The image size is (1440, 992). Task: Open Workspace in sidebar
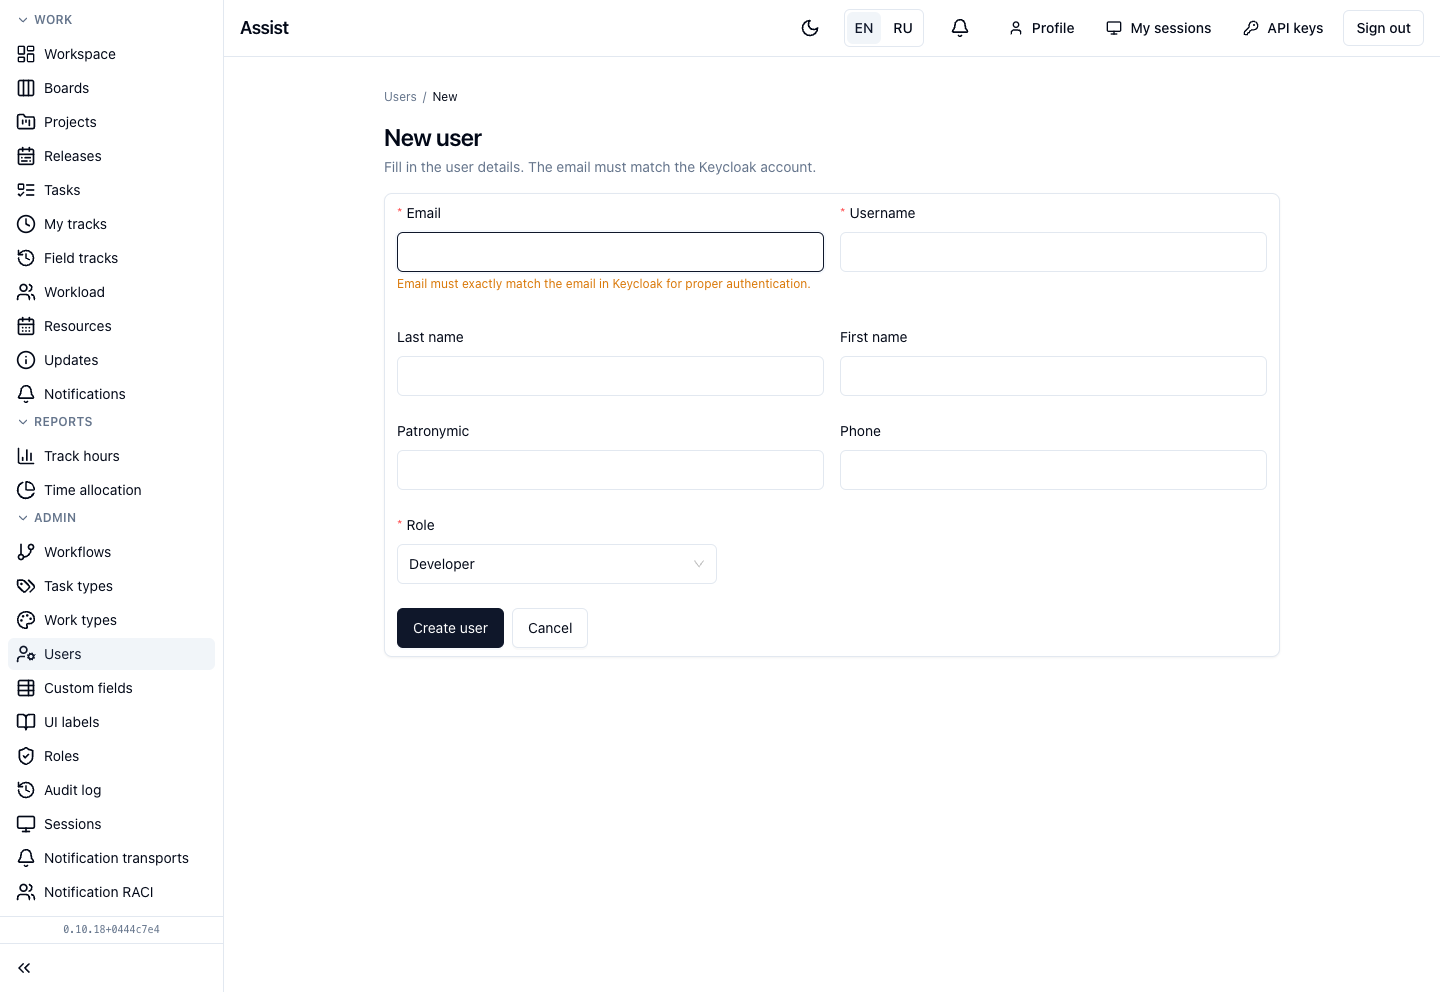111,54
